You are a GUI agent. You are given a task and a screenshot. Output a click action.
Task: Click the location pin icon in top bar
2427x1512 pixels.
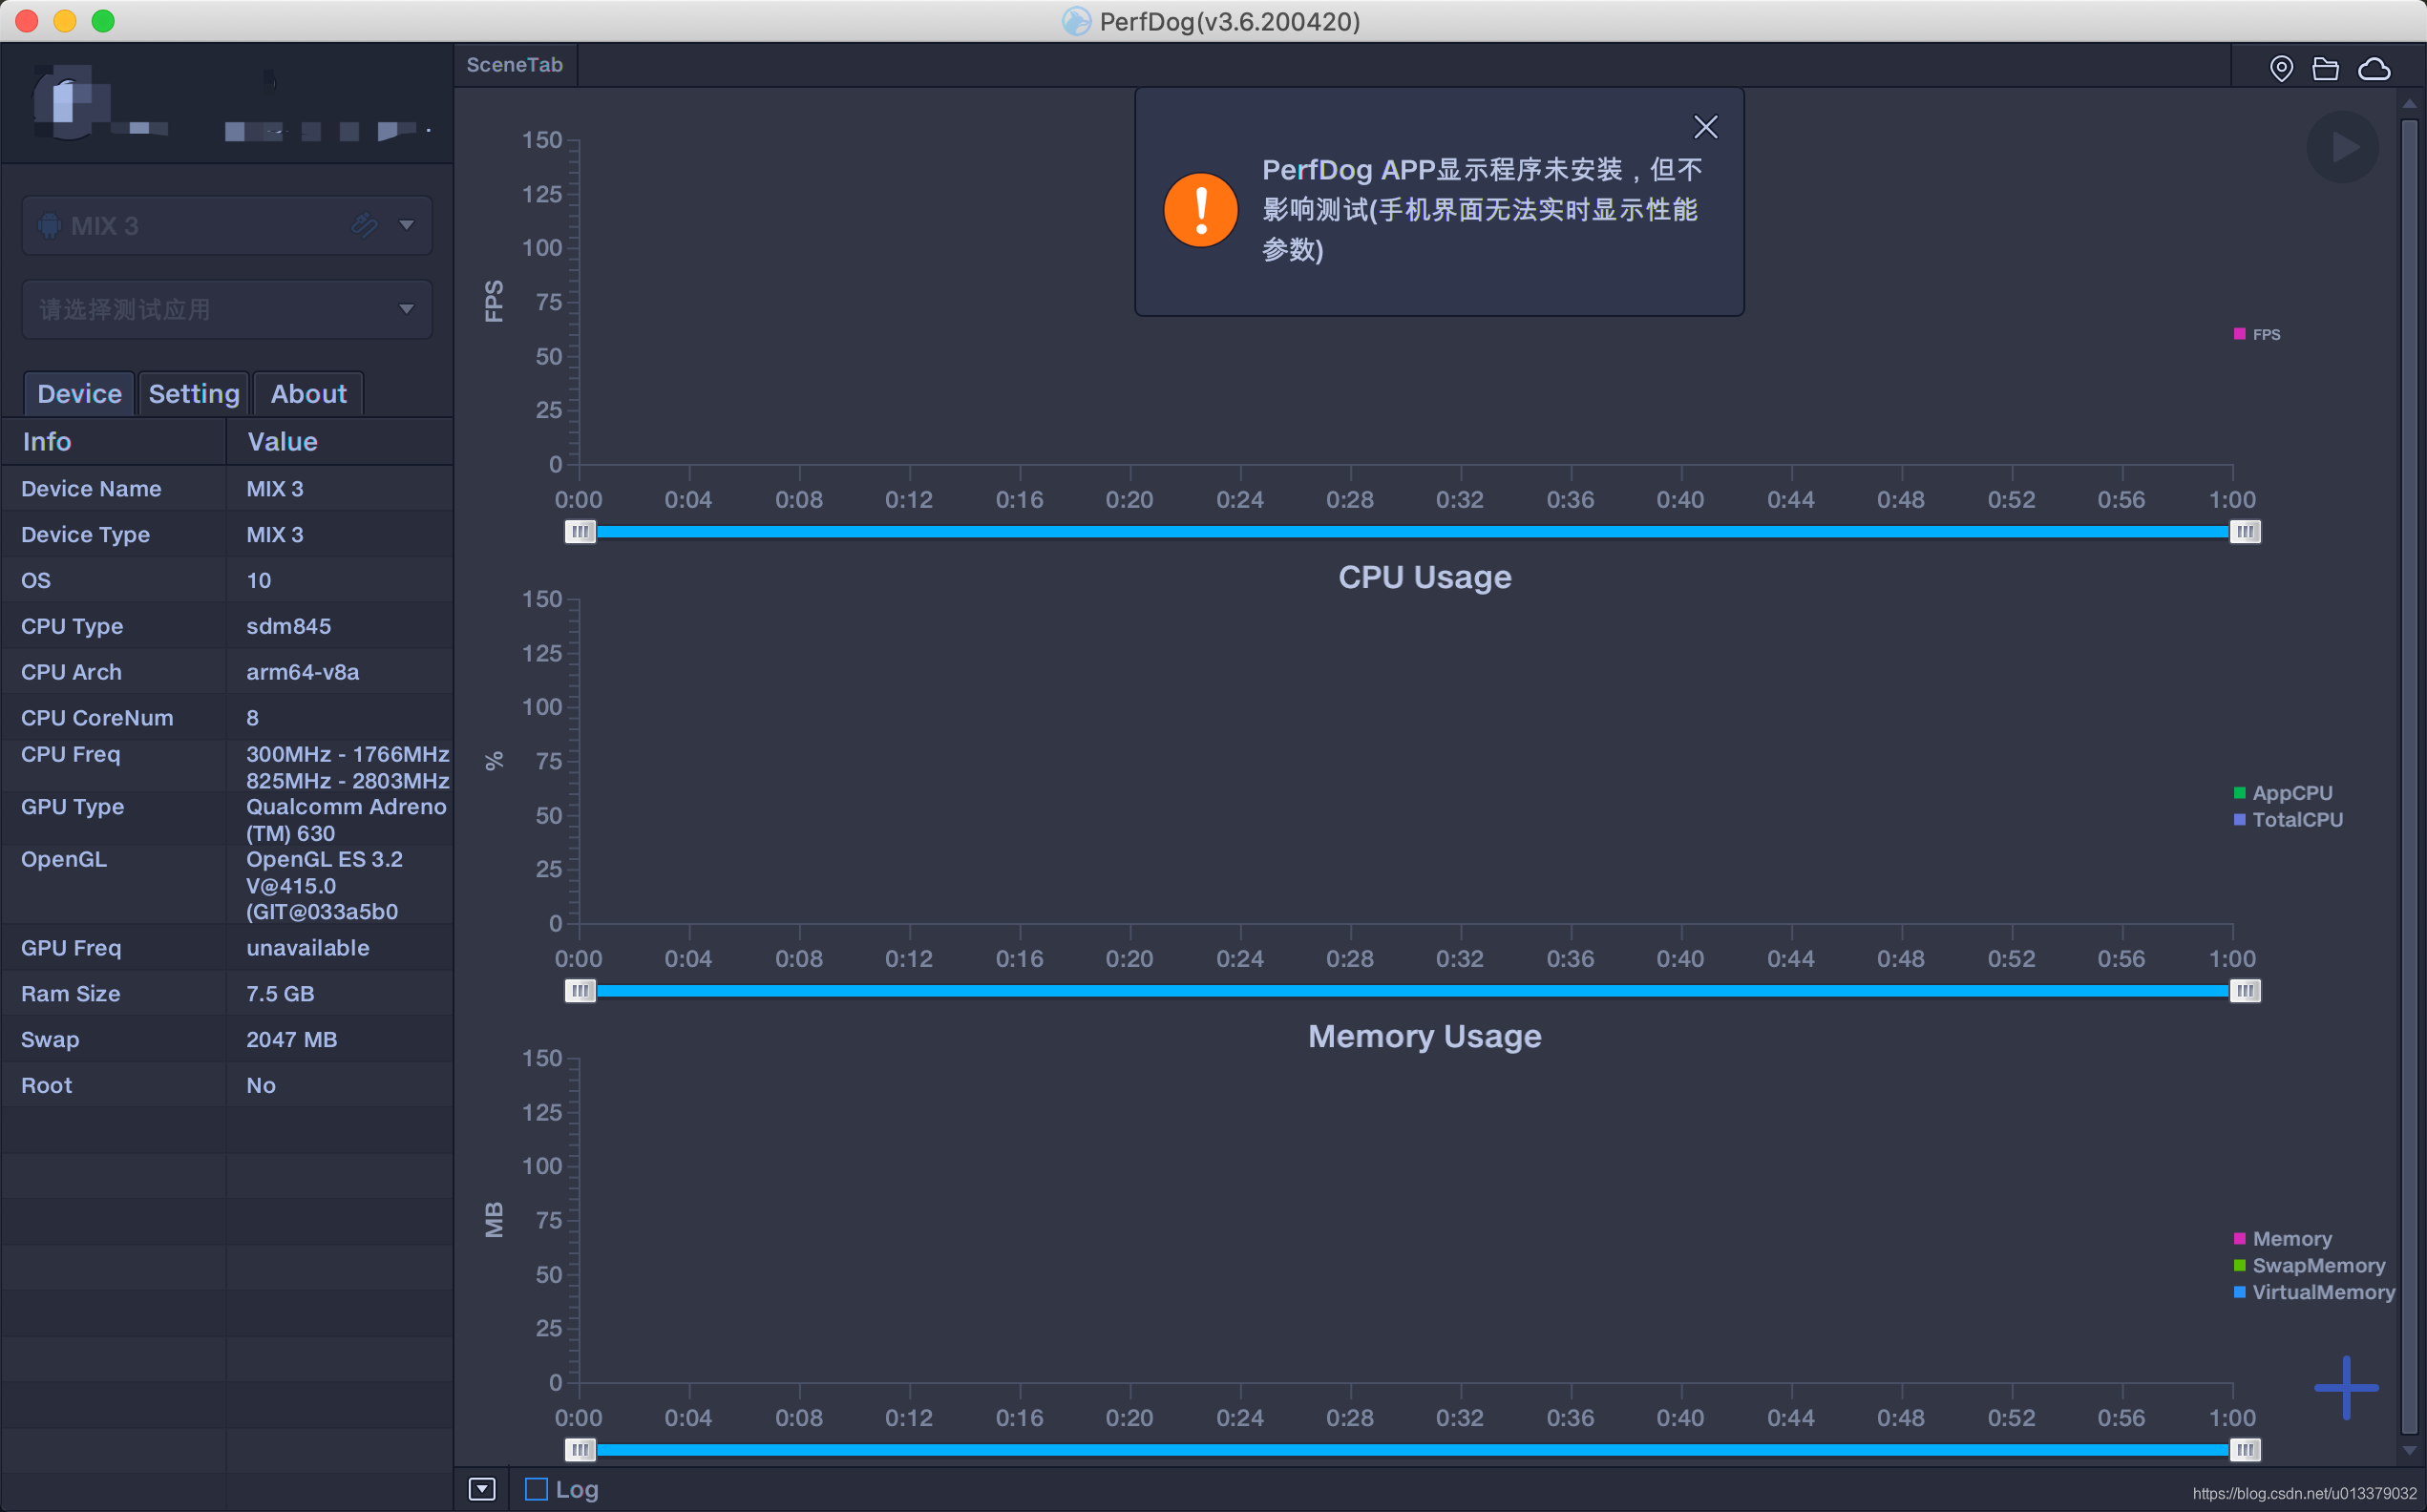point(2281,68)
